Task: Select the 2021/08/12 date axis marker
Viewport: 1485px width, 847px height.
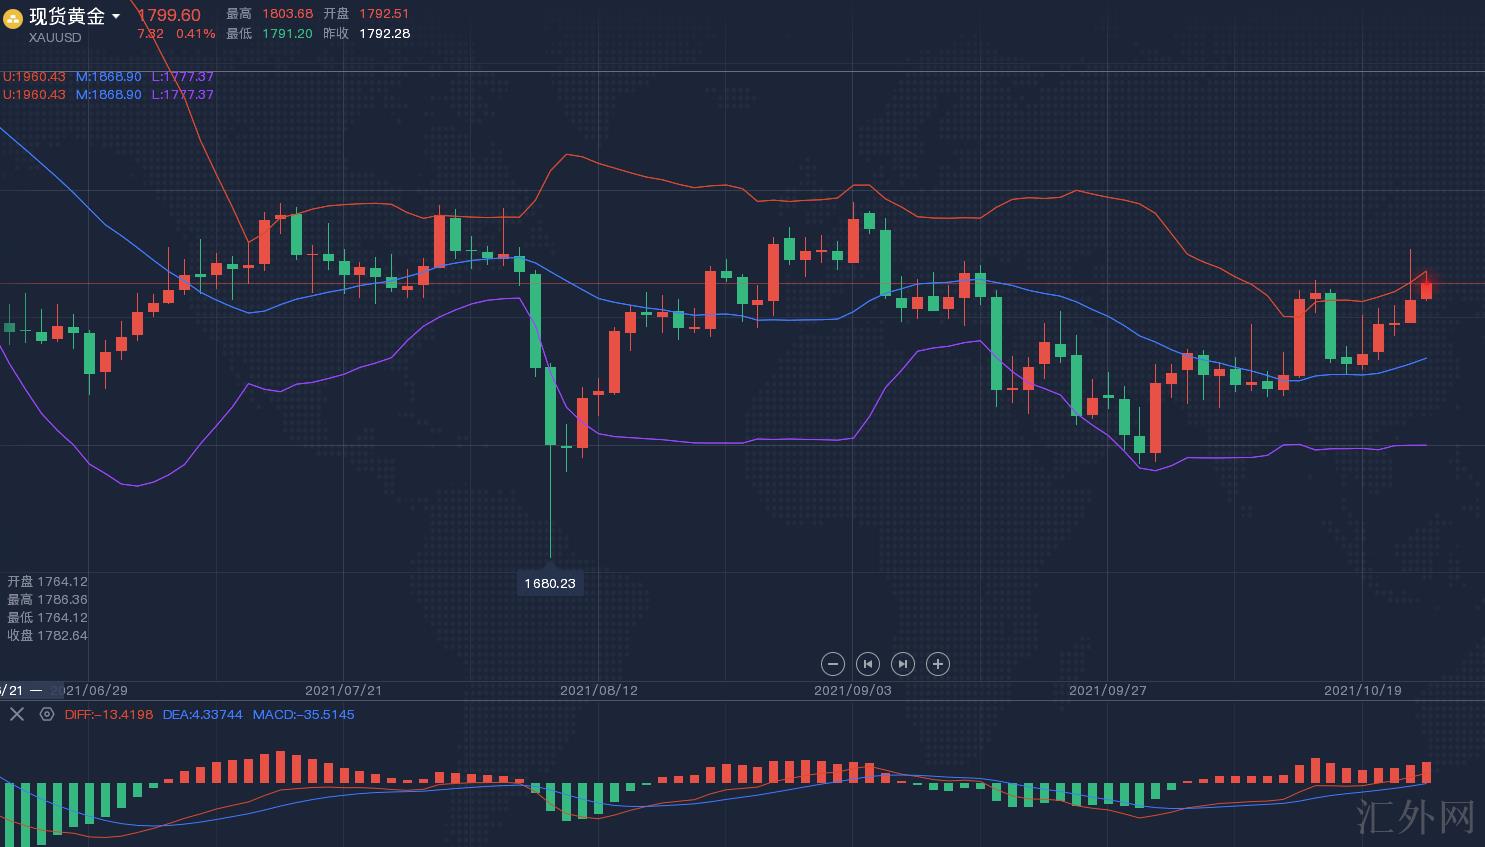Action: coord(598,690)
